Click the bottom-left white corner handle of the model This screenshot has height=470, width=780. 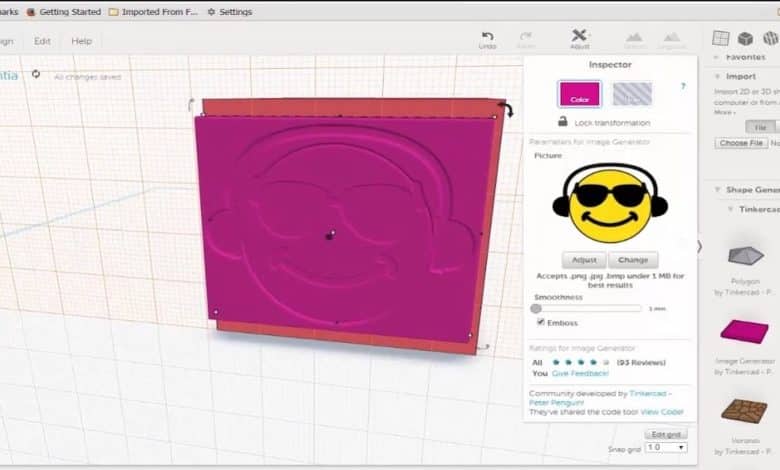point(215,312)
